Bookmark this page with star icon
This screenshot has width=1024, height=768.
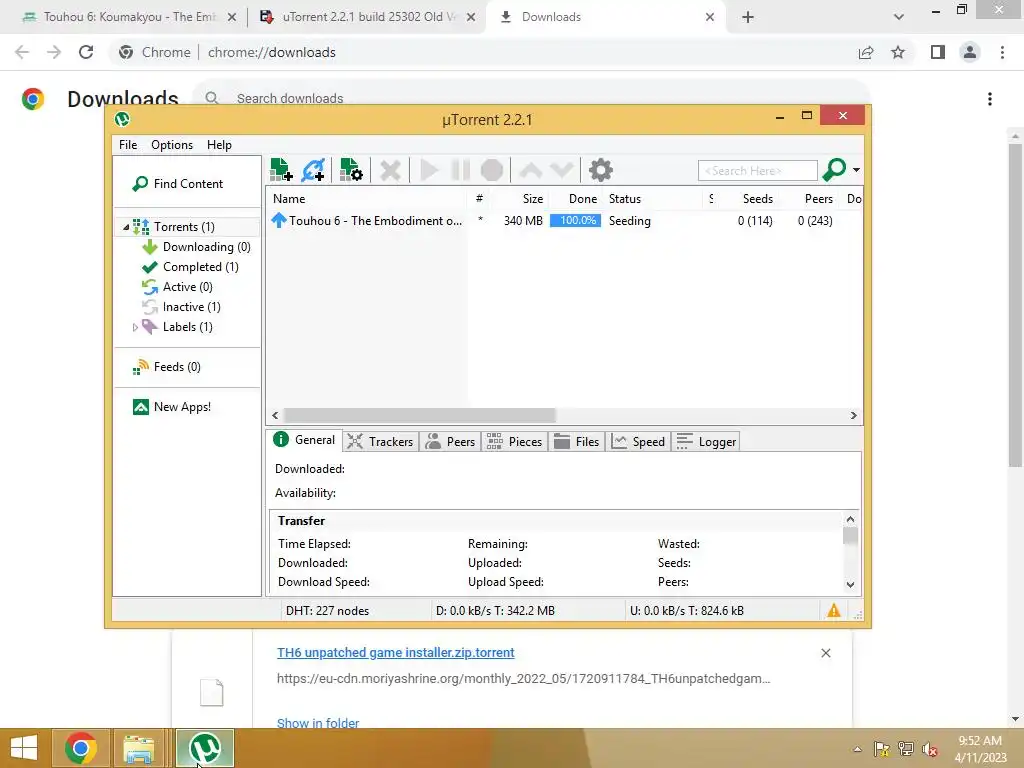(898, 52)
